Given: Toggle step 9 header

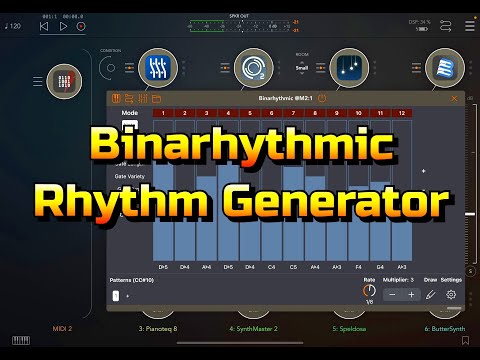Looking at the screenshot, I should pyautogui.click(x=337, y=113).
